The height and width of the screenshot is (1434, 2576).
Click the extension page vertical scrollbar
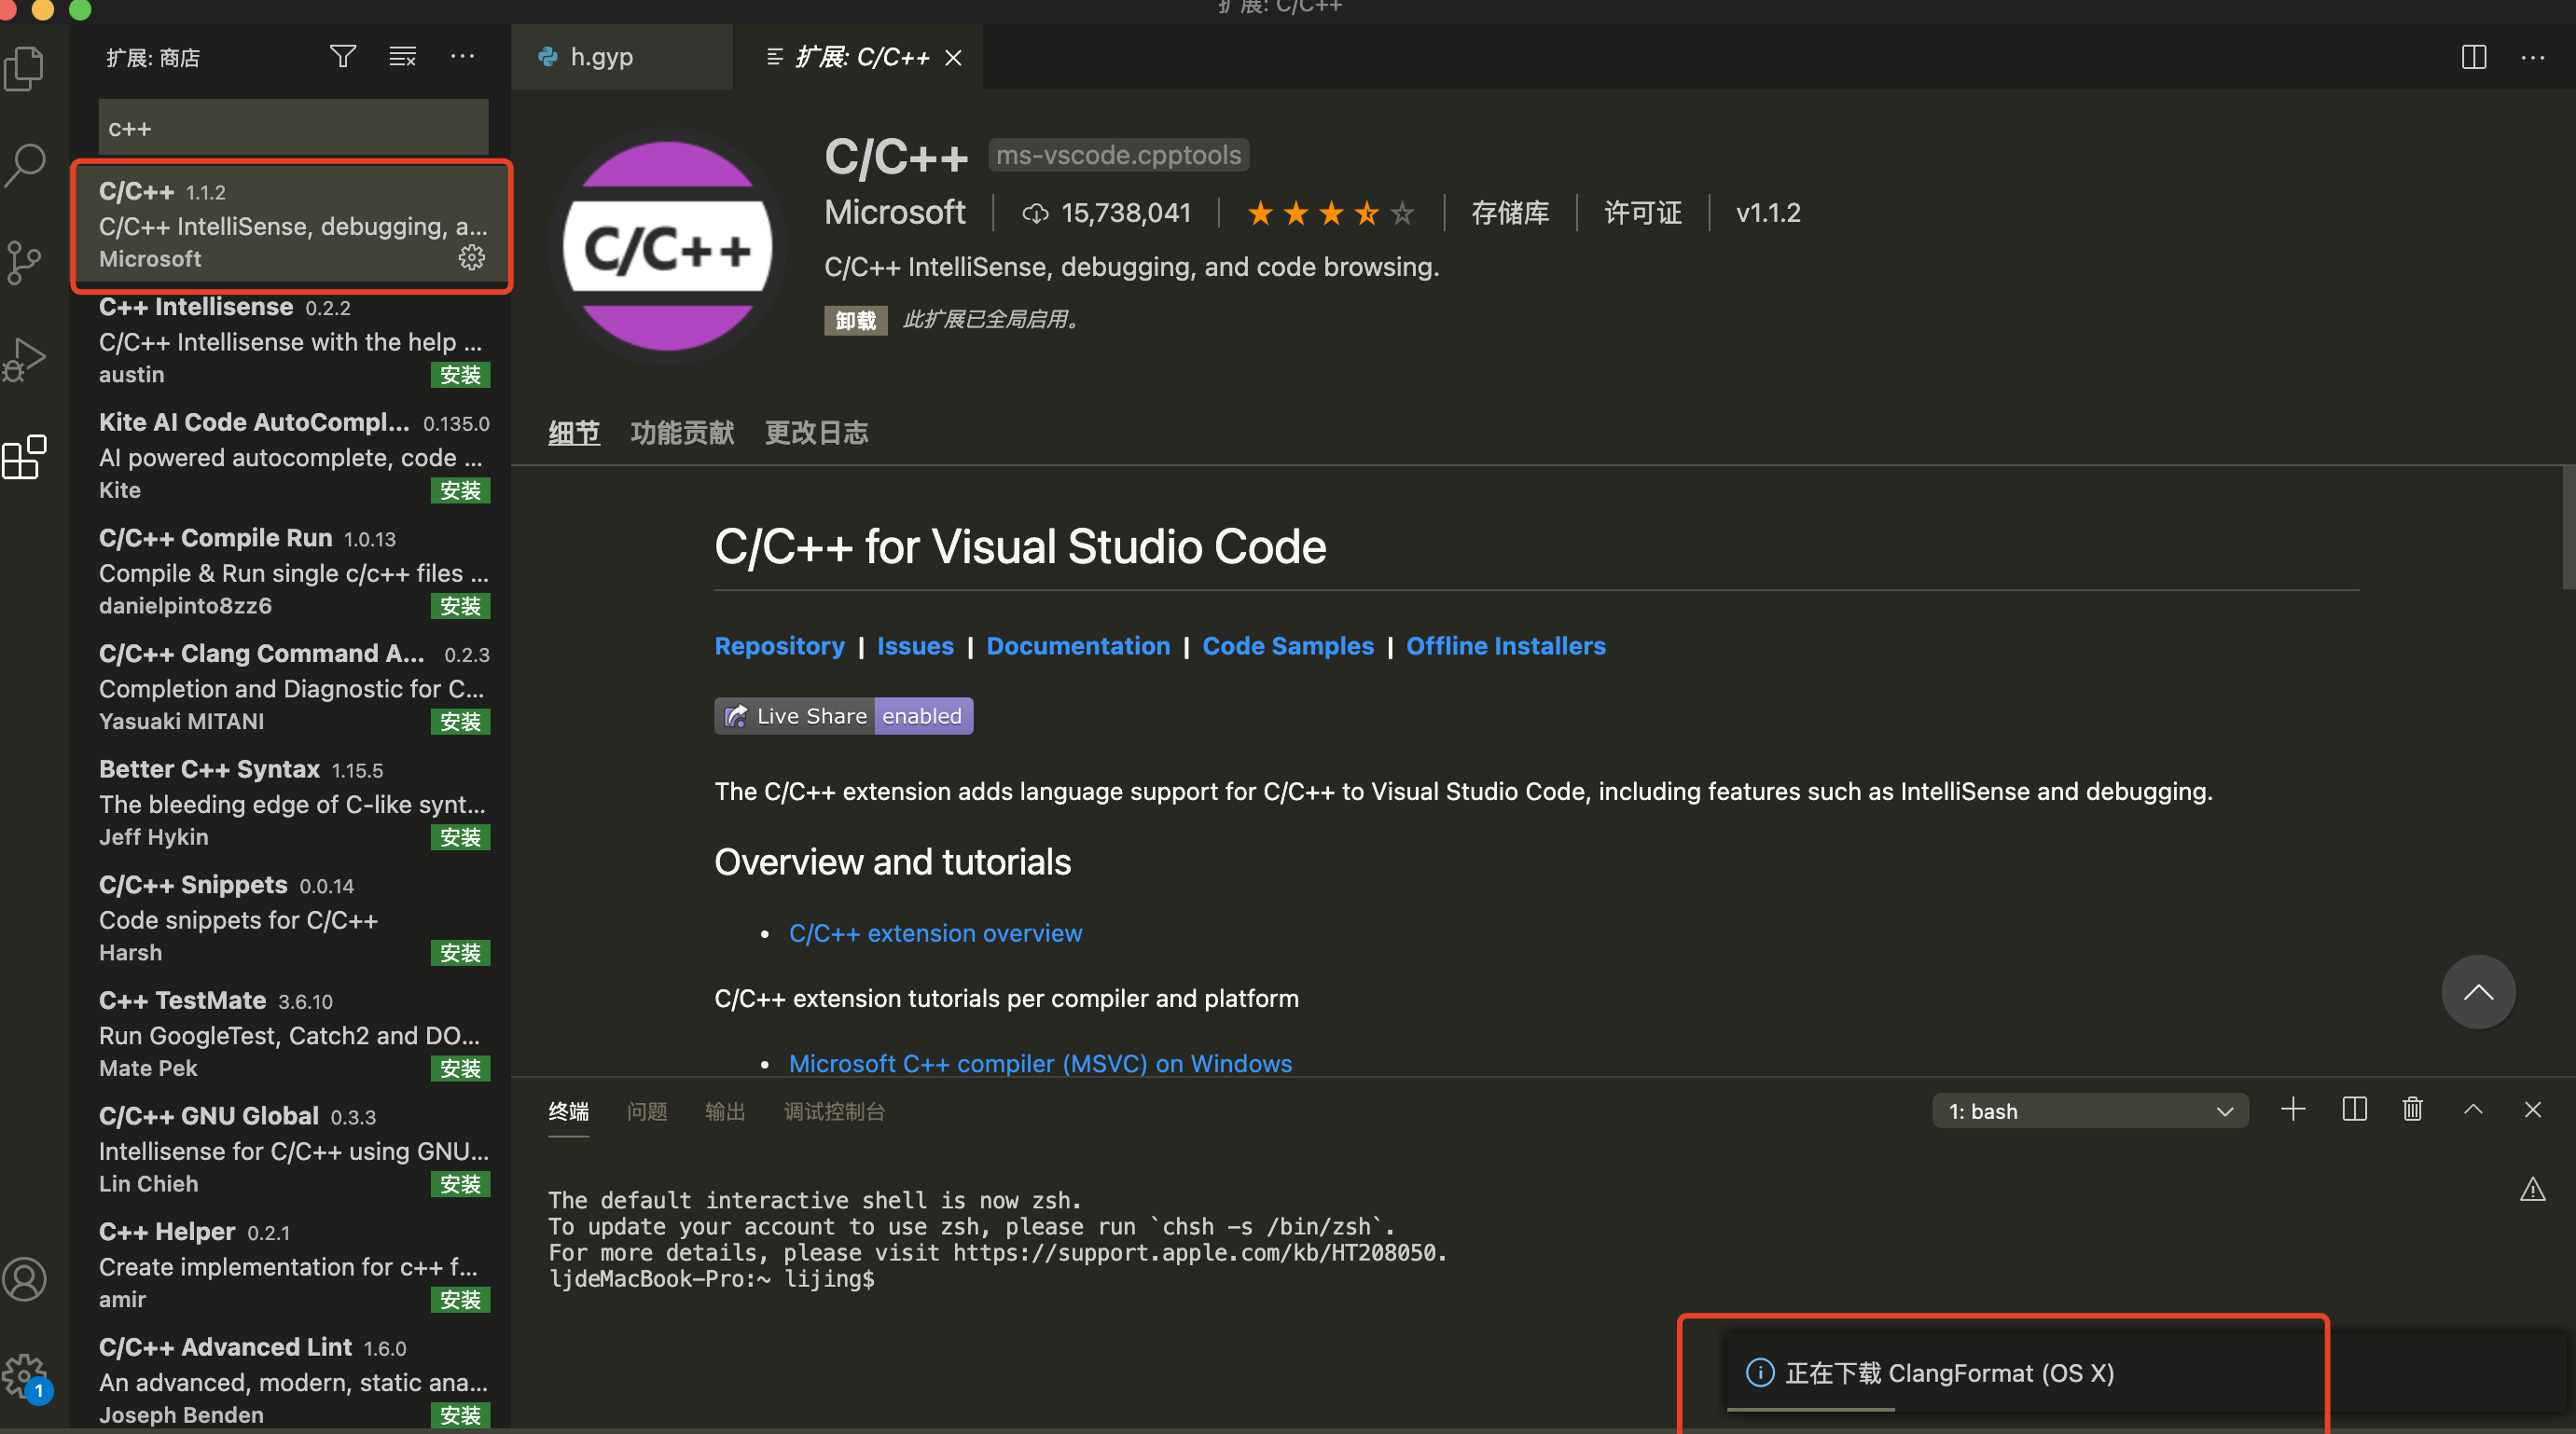click(2567, 528)
